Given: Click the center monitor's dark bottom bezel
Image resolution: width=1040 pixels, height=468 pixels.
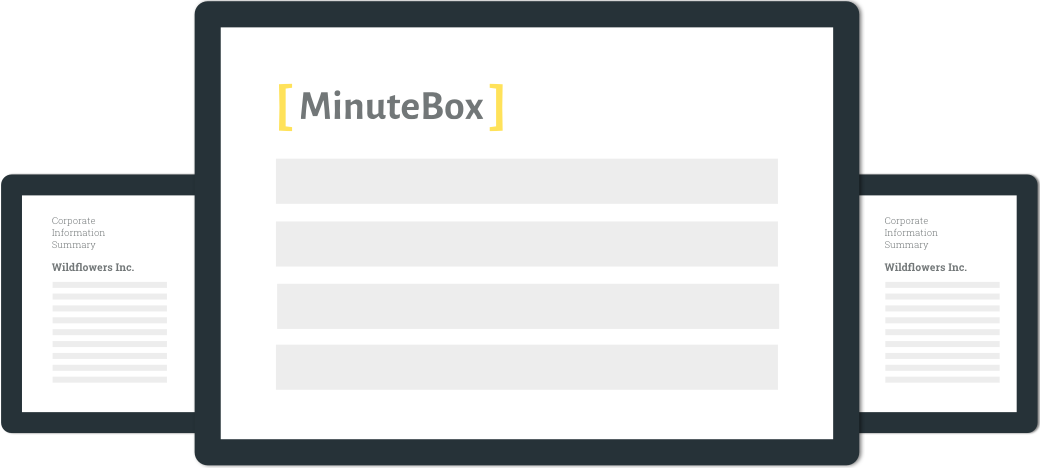Looking at the screenshot, I should pyautogui.click(x=527, y=452).
